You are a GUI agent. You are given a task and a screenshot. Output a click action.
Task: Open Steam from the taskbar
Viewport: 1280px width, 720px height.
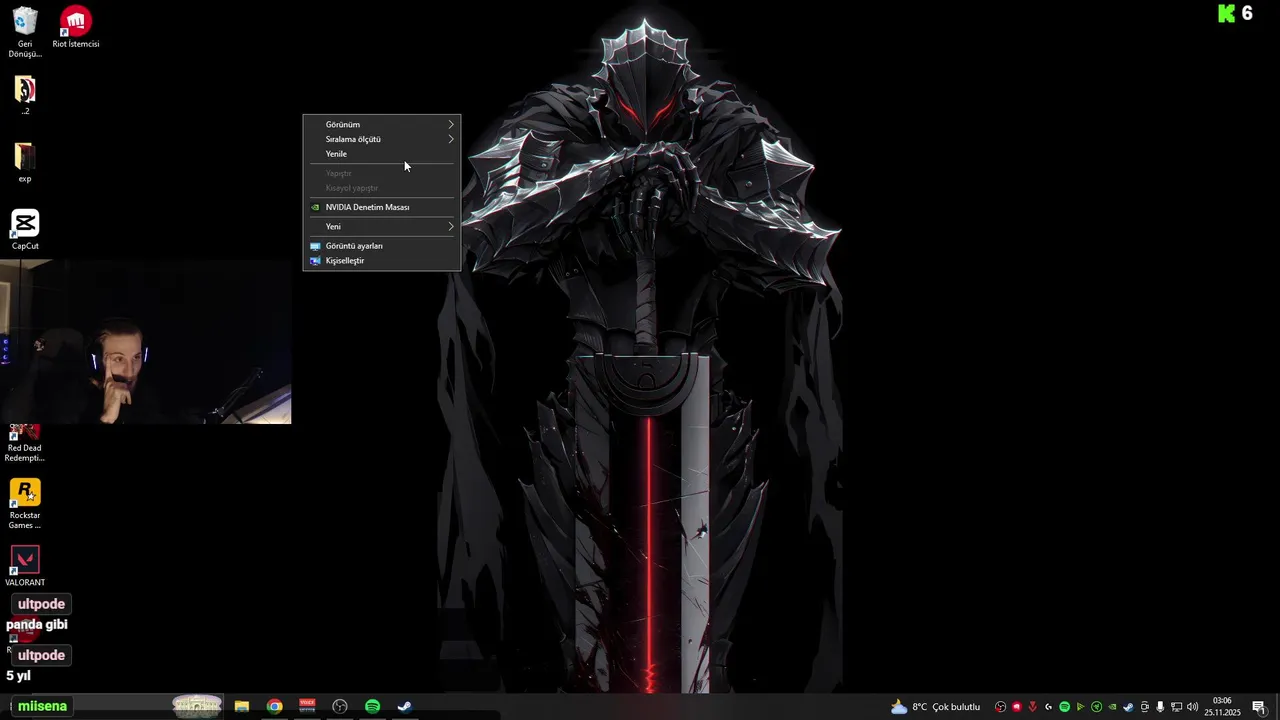click(405, 706)
